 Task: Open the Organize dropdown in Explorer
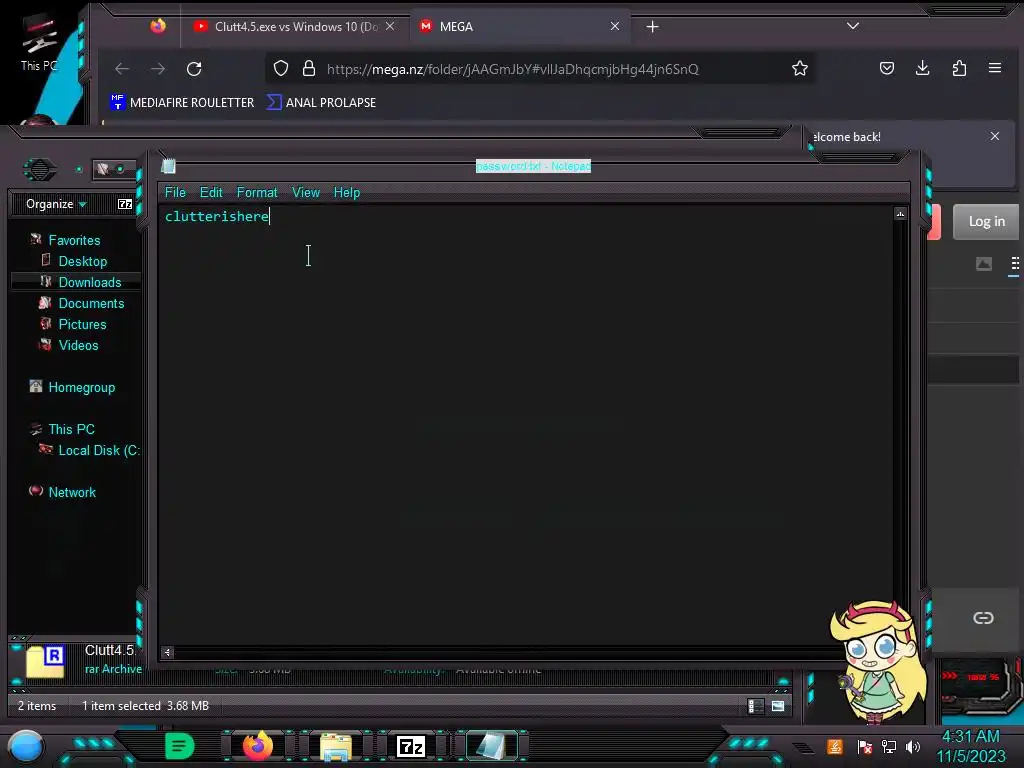click(56, 204)
